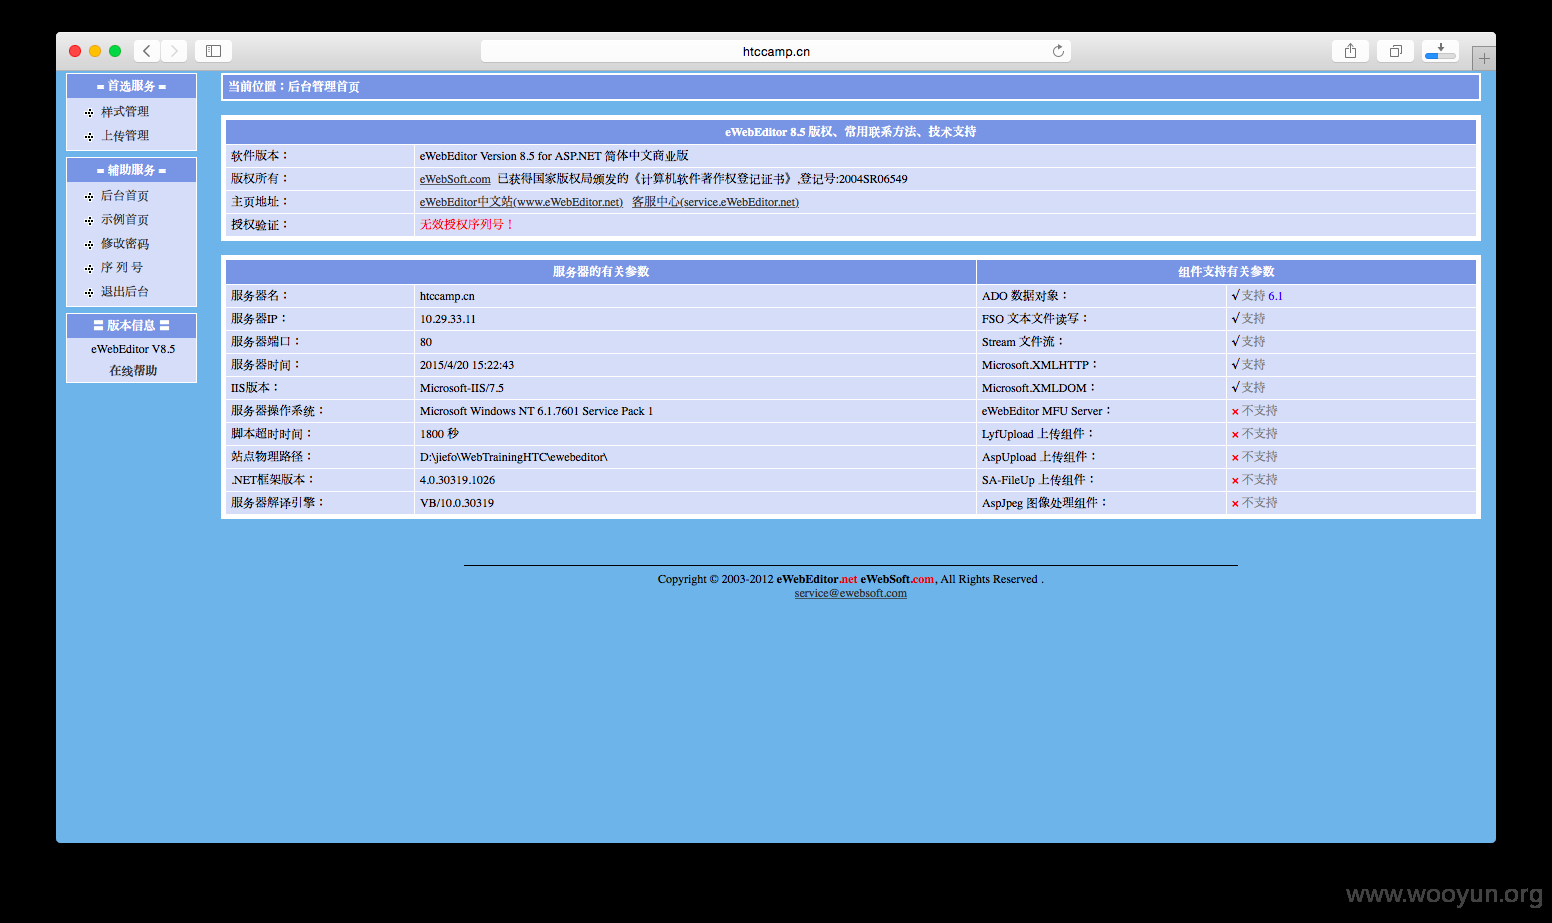This screenshot has width=1552, height=923.
Task: Click the 首选服务 section header
Action: pos(131,86)
